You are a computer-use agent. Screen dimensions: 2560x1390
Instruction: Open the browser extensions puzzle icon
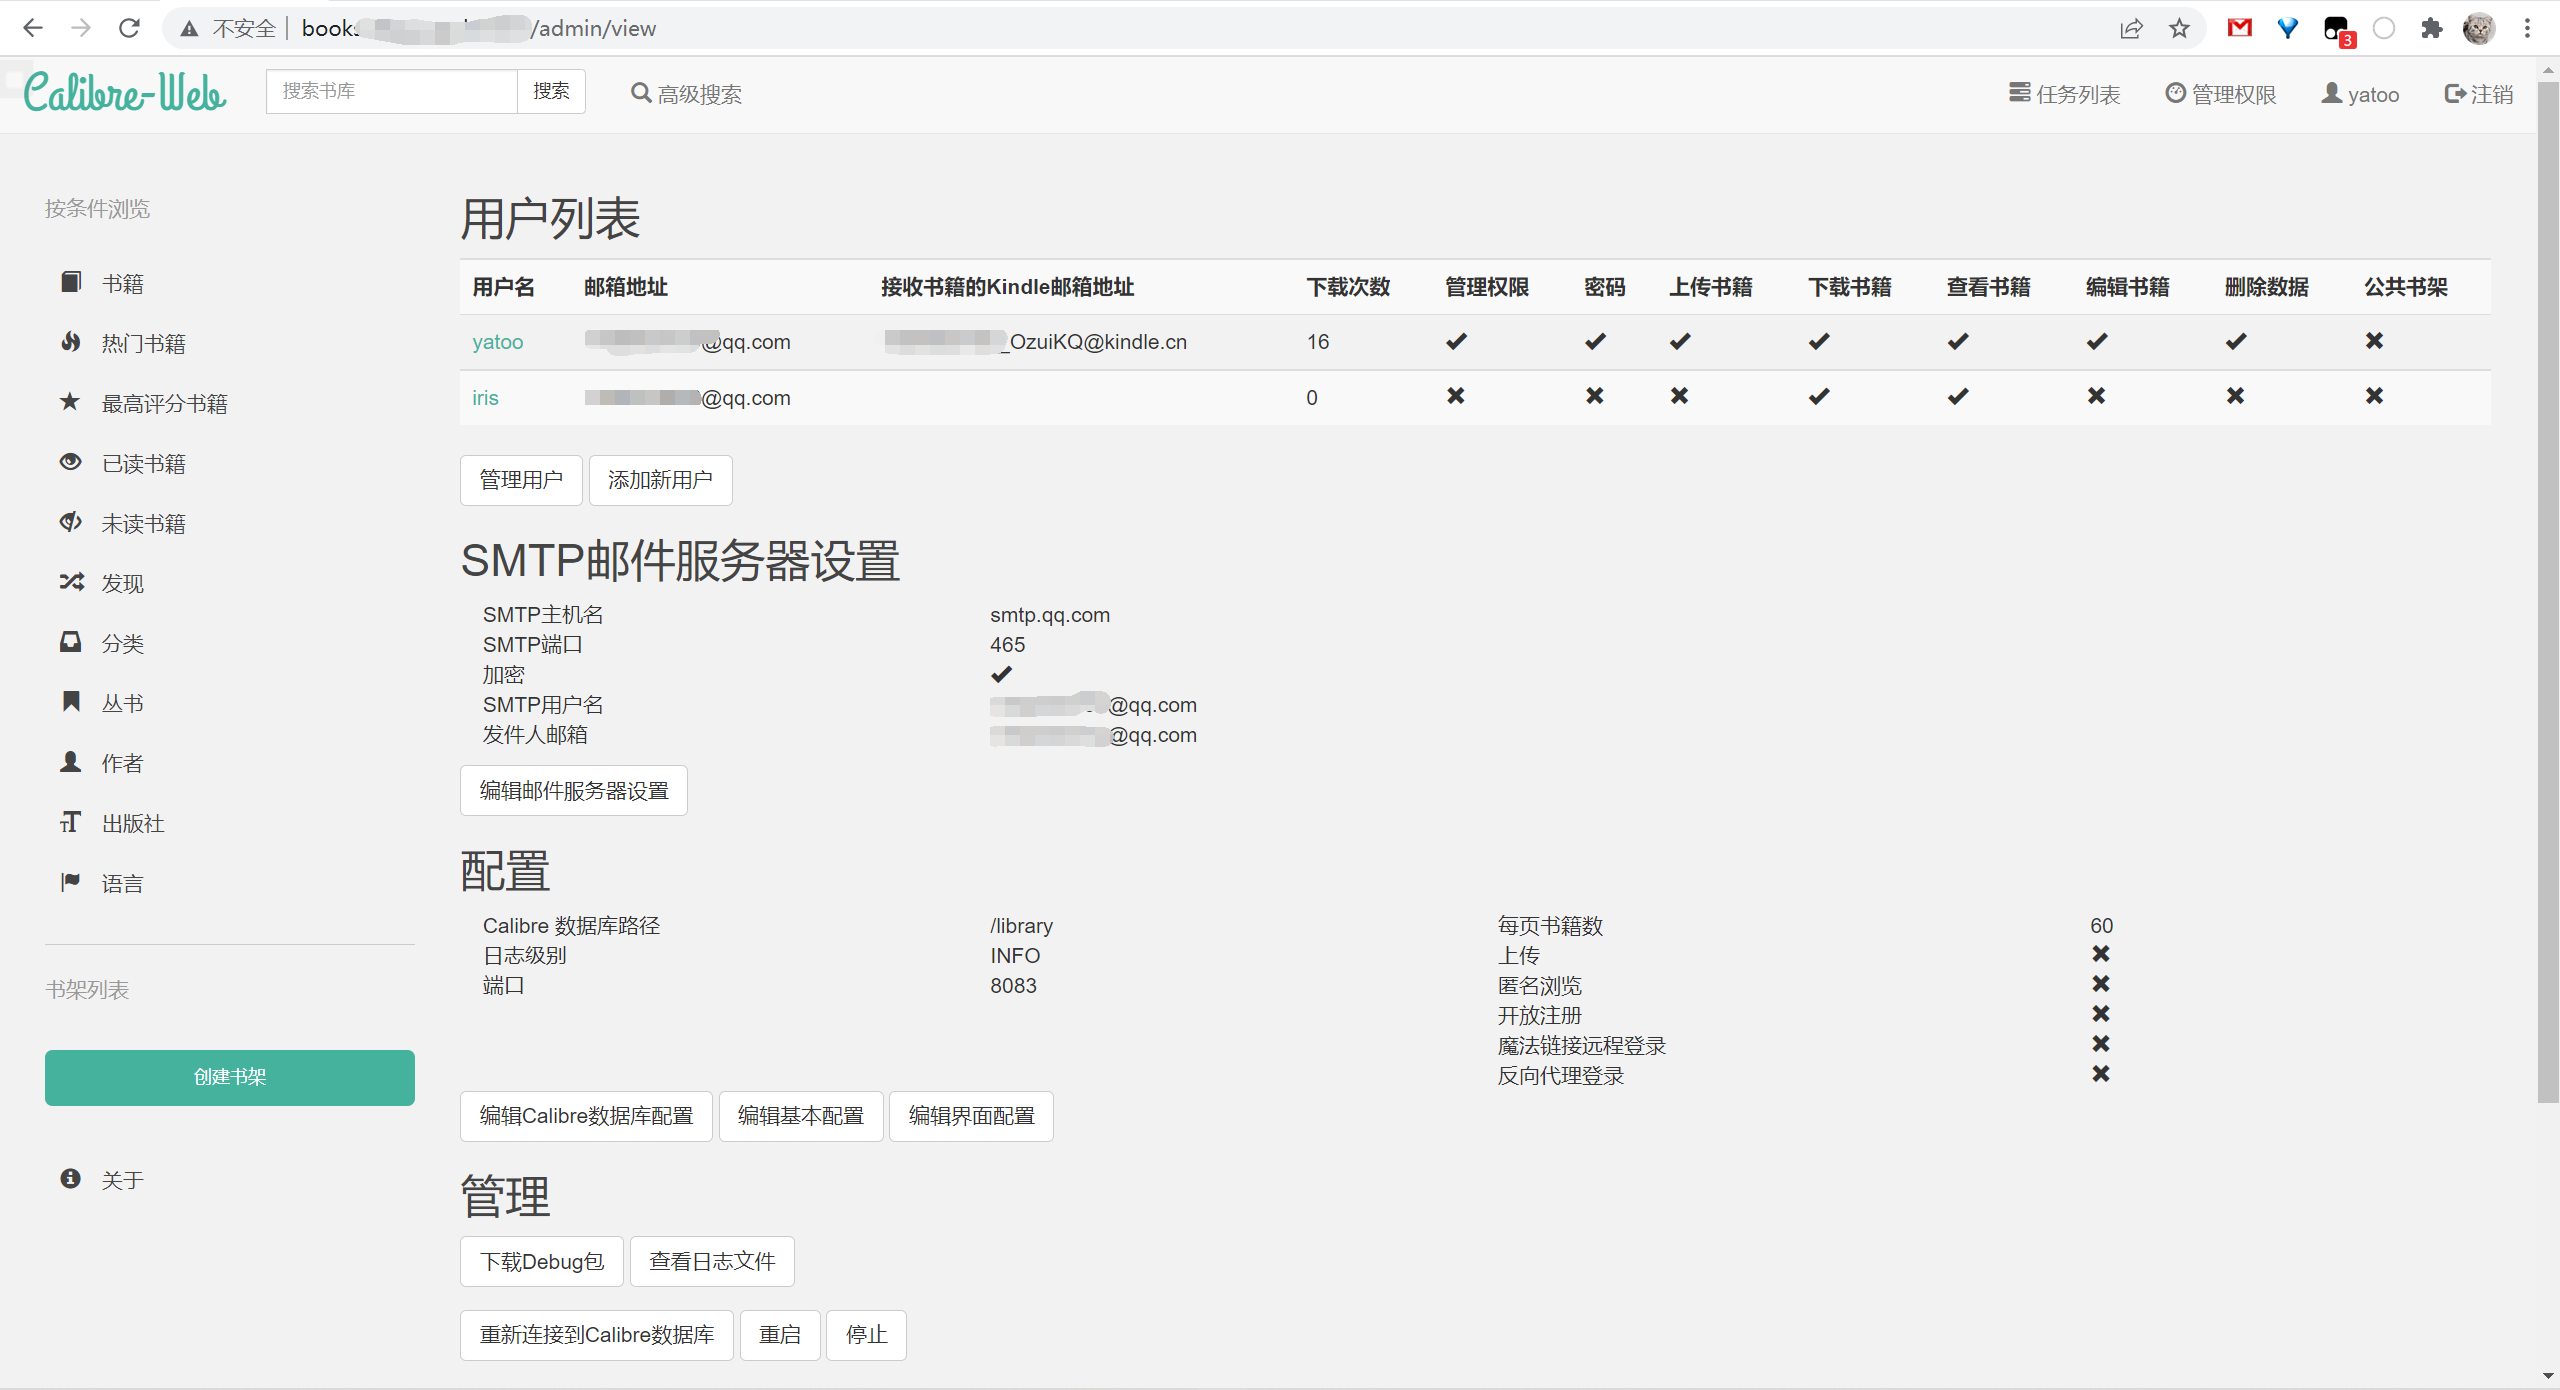2431,28
